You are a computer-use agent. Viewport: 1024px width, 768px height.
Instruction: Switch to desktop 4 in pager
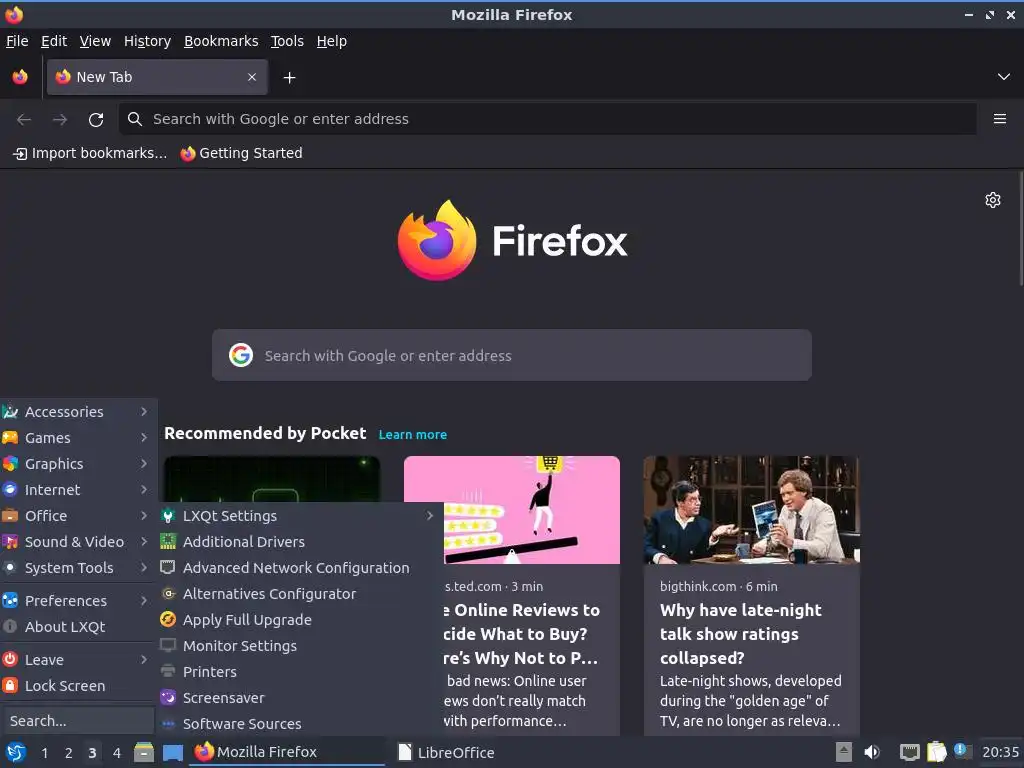[x=117, y=753]
